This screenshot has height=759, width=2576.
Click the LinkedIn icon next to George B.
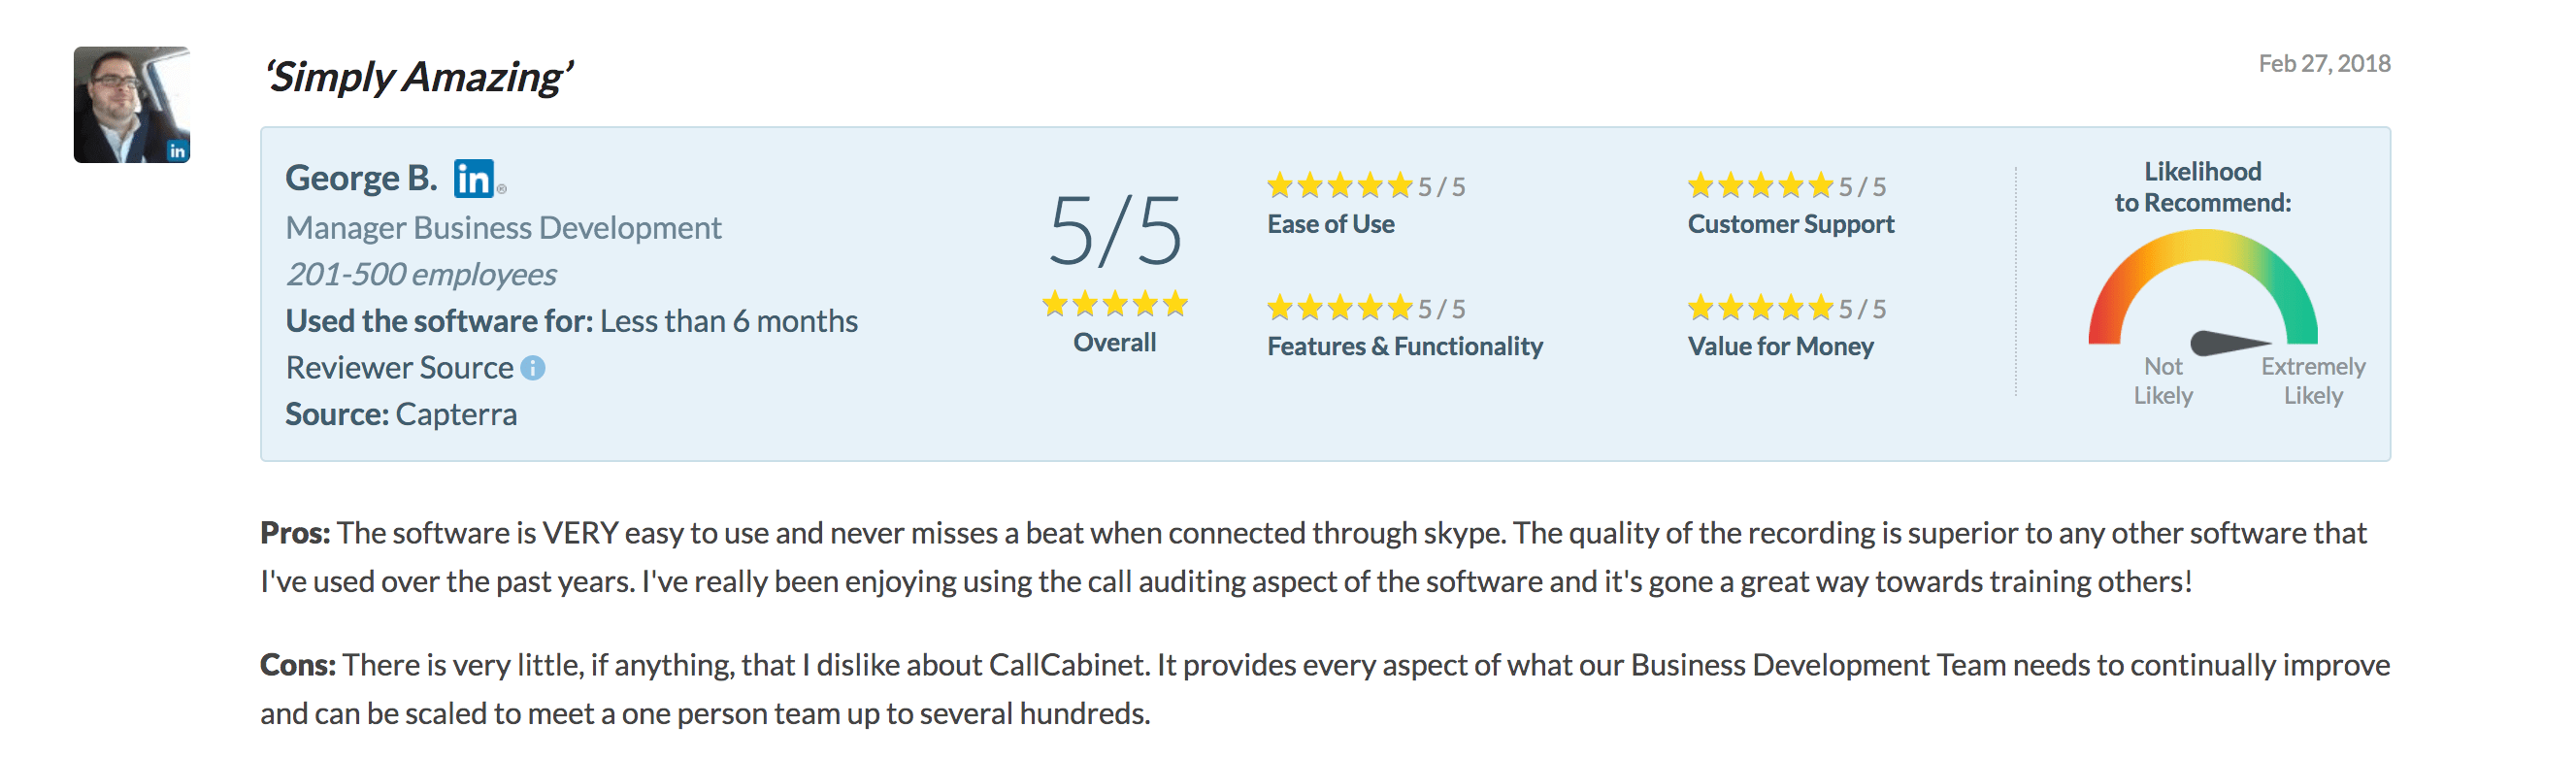(x=474, y=179)
